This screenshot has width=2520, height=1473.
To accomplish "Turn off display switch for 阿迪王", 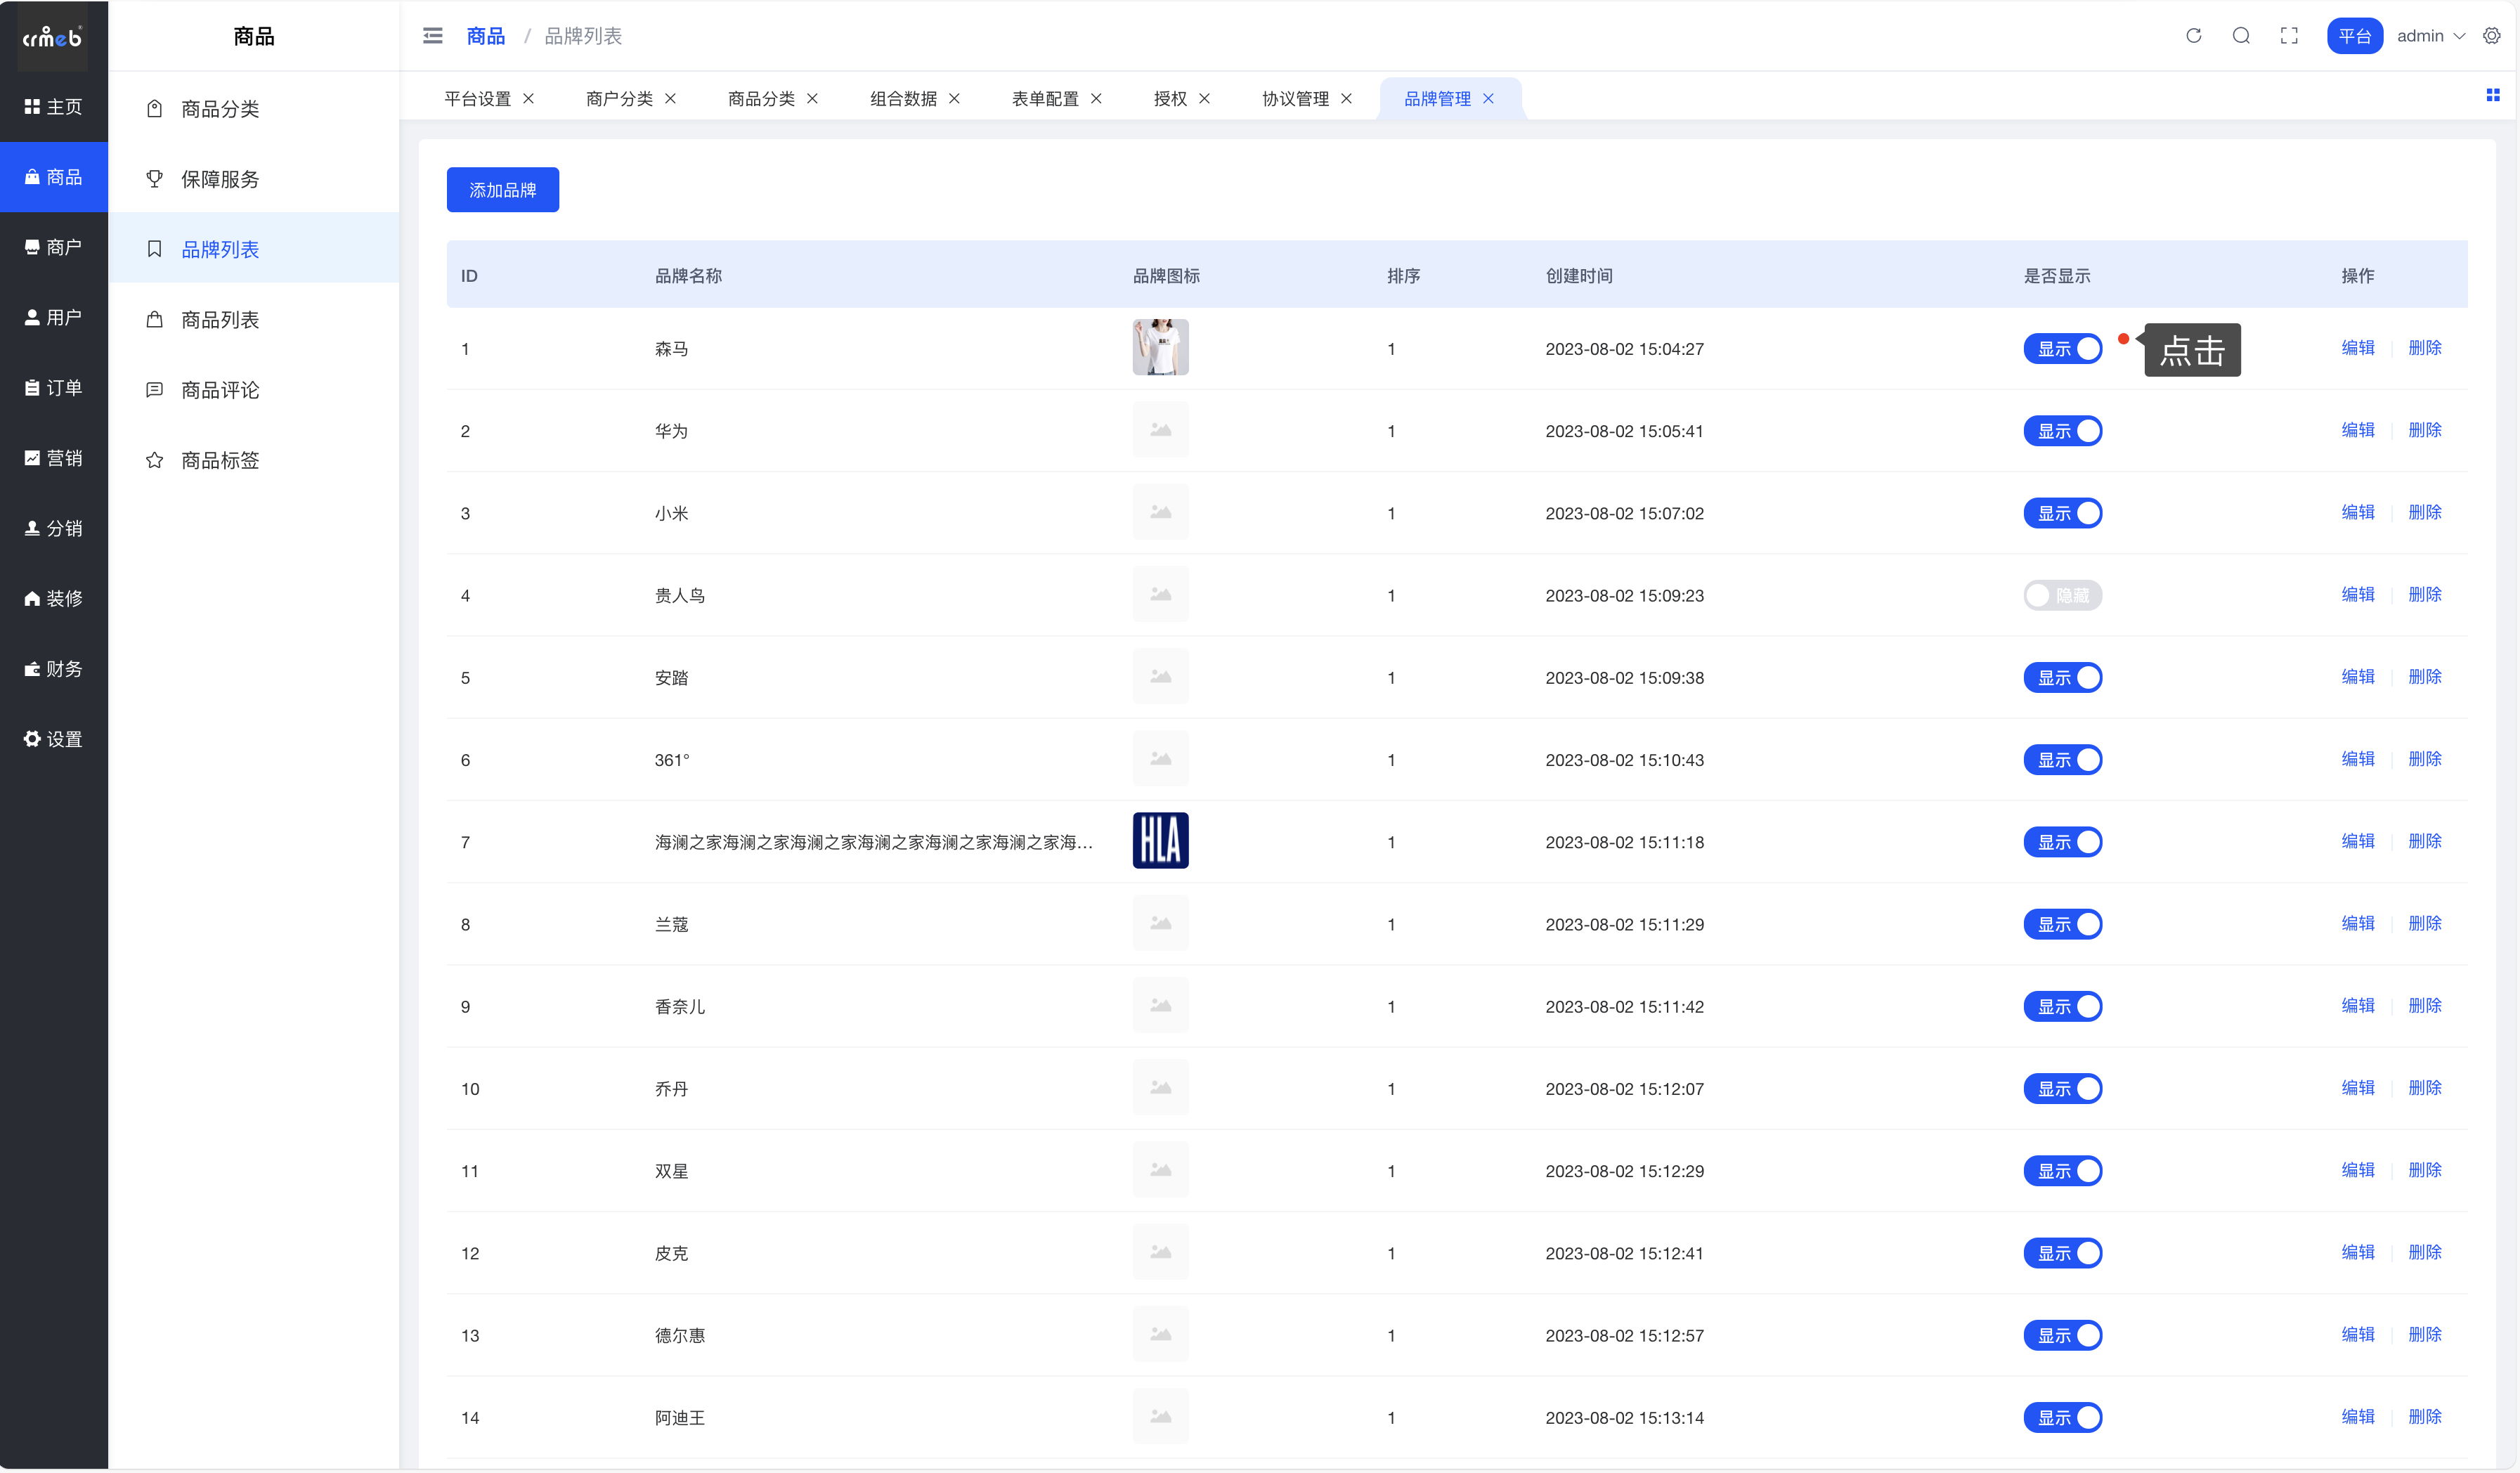I will 2062,1418.
